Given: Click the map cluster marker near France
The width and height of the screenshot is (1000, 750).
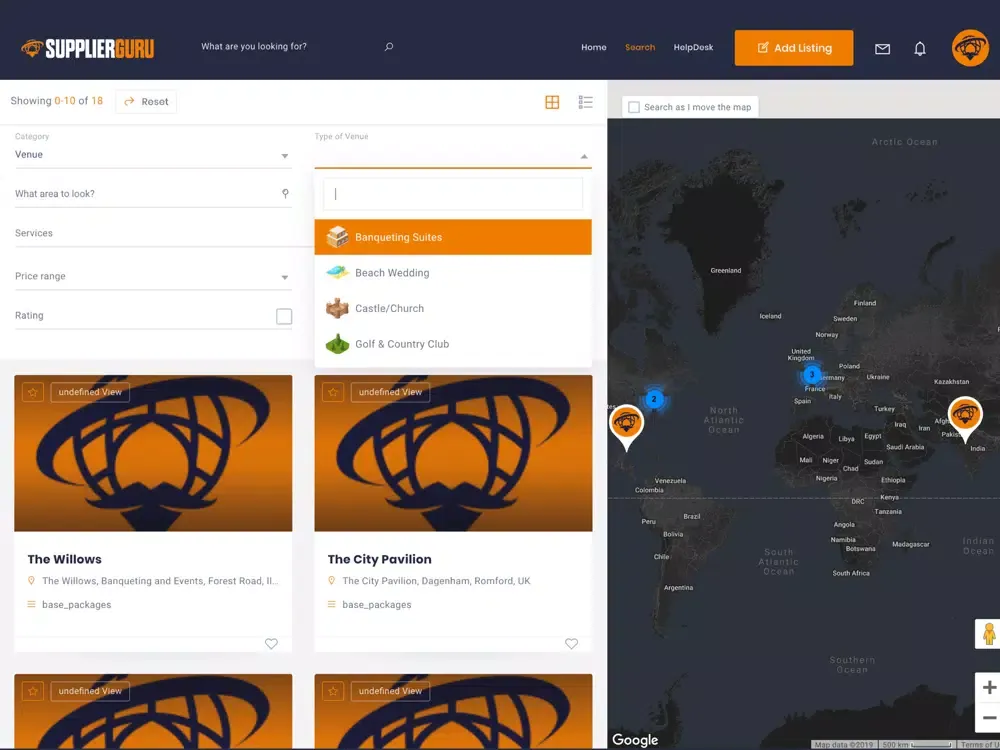Looking at the screenshot, I should pyautogui.click(x=811, y=374).
